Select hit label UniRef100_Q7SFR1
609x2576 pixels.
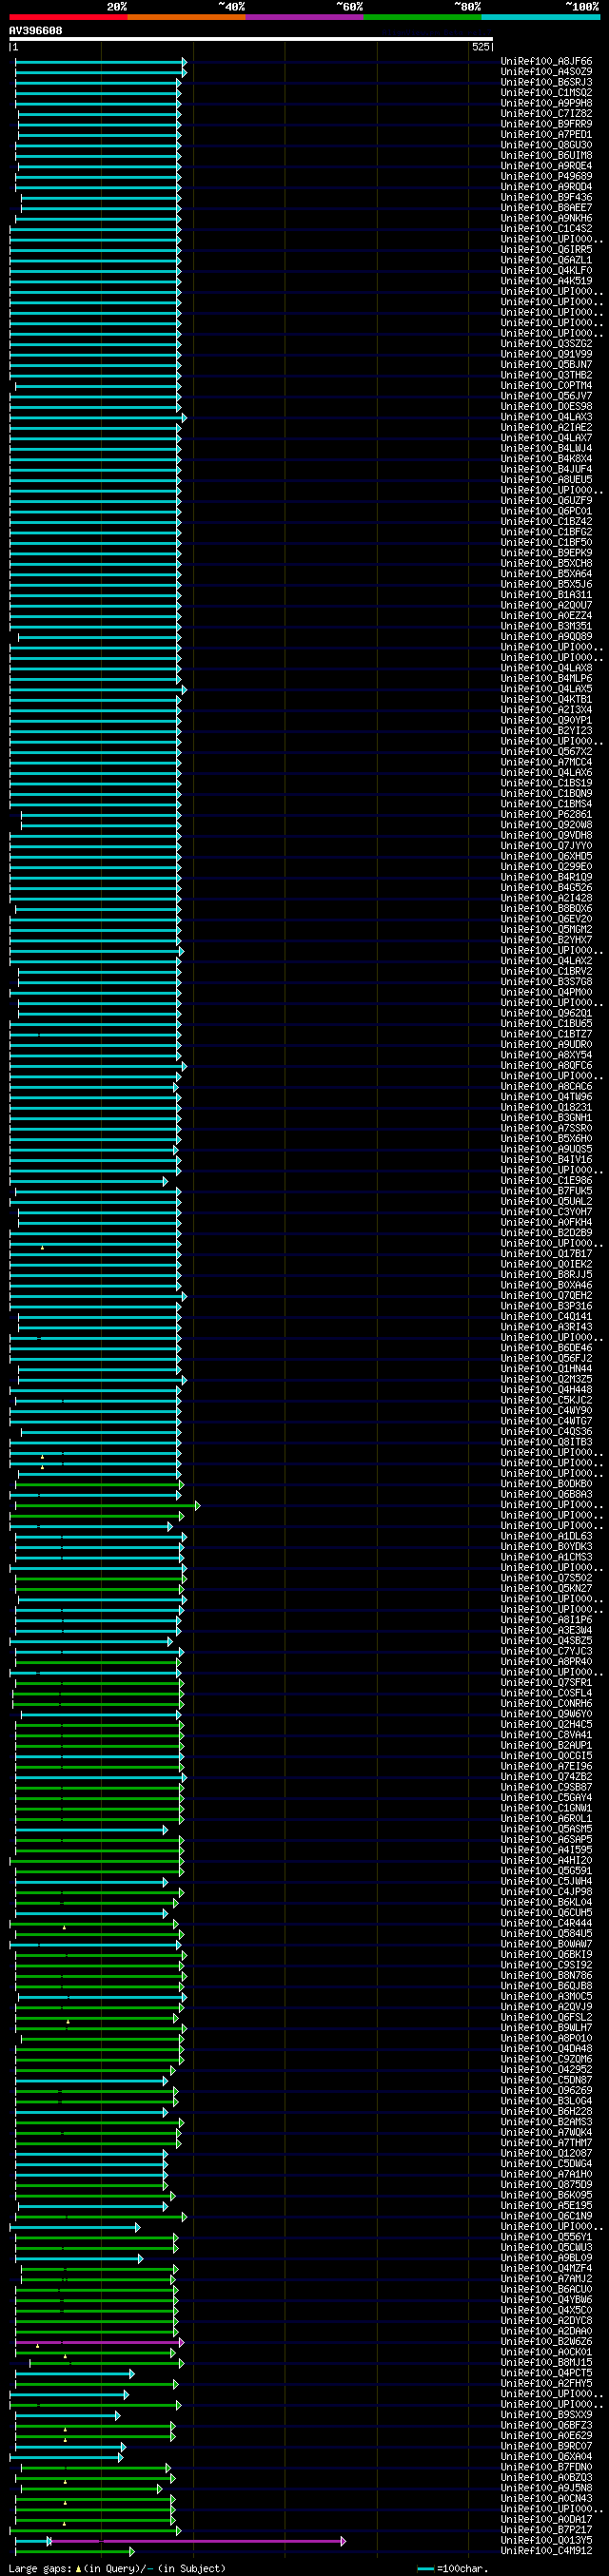tap(546, 1683)
